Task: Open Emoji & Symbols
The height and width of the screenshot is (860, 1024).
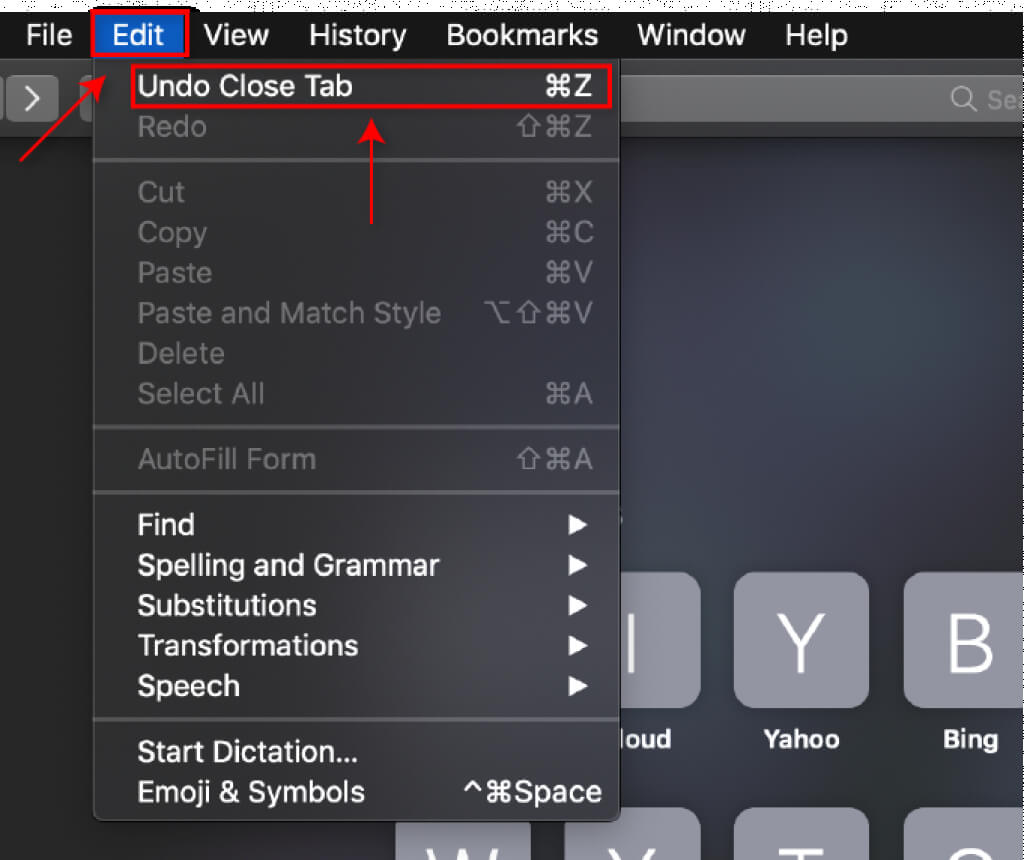Action: [x=252, y=793]
